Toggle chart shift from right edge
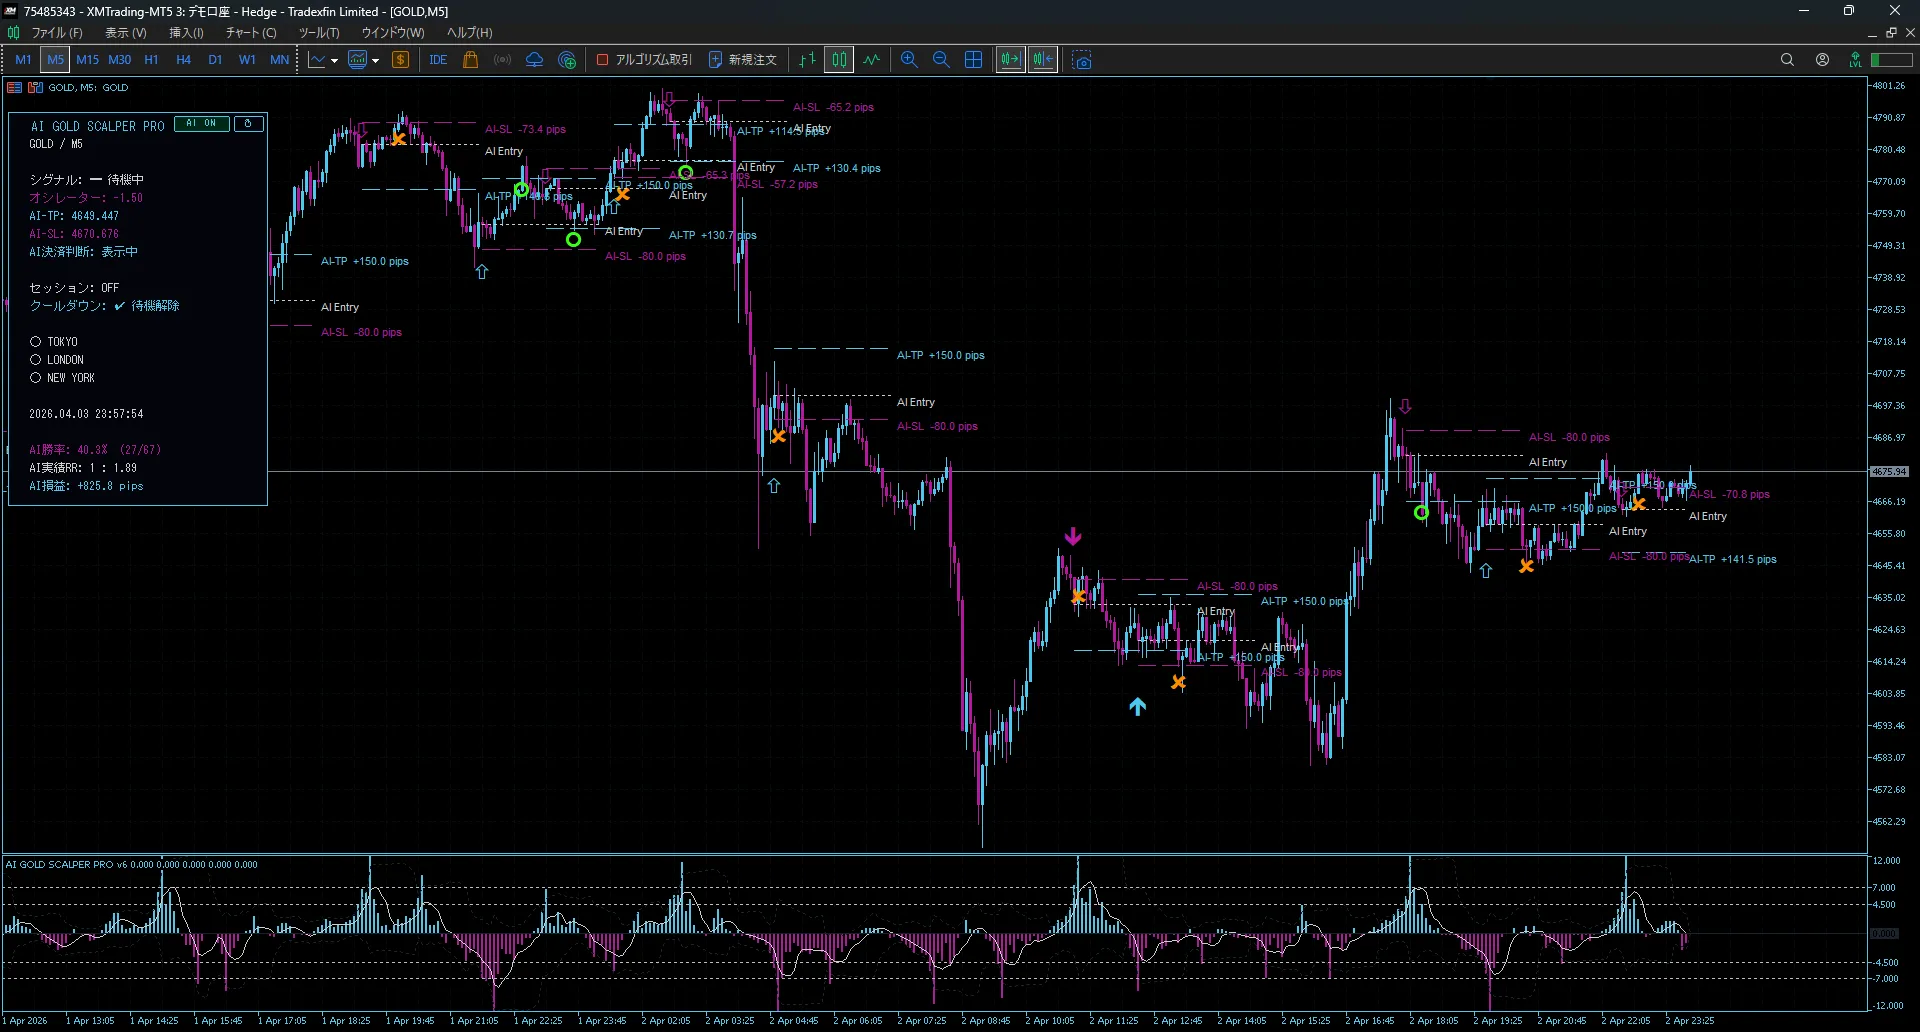This screenshot has height=1032, width=1920. click(1043, 60)
